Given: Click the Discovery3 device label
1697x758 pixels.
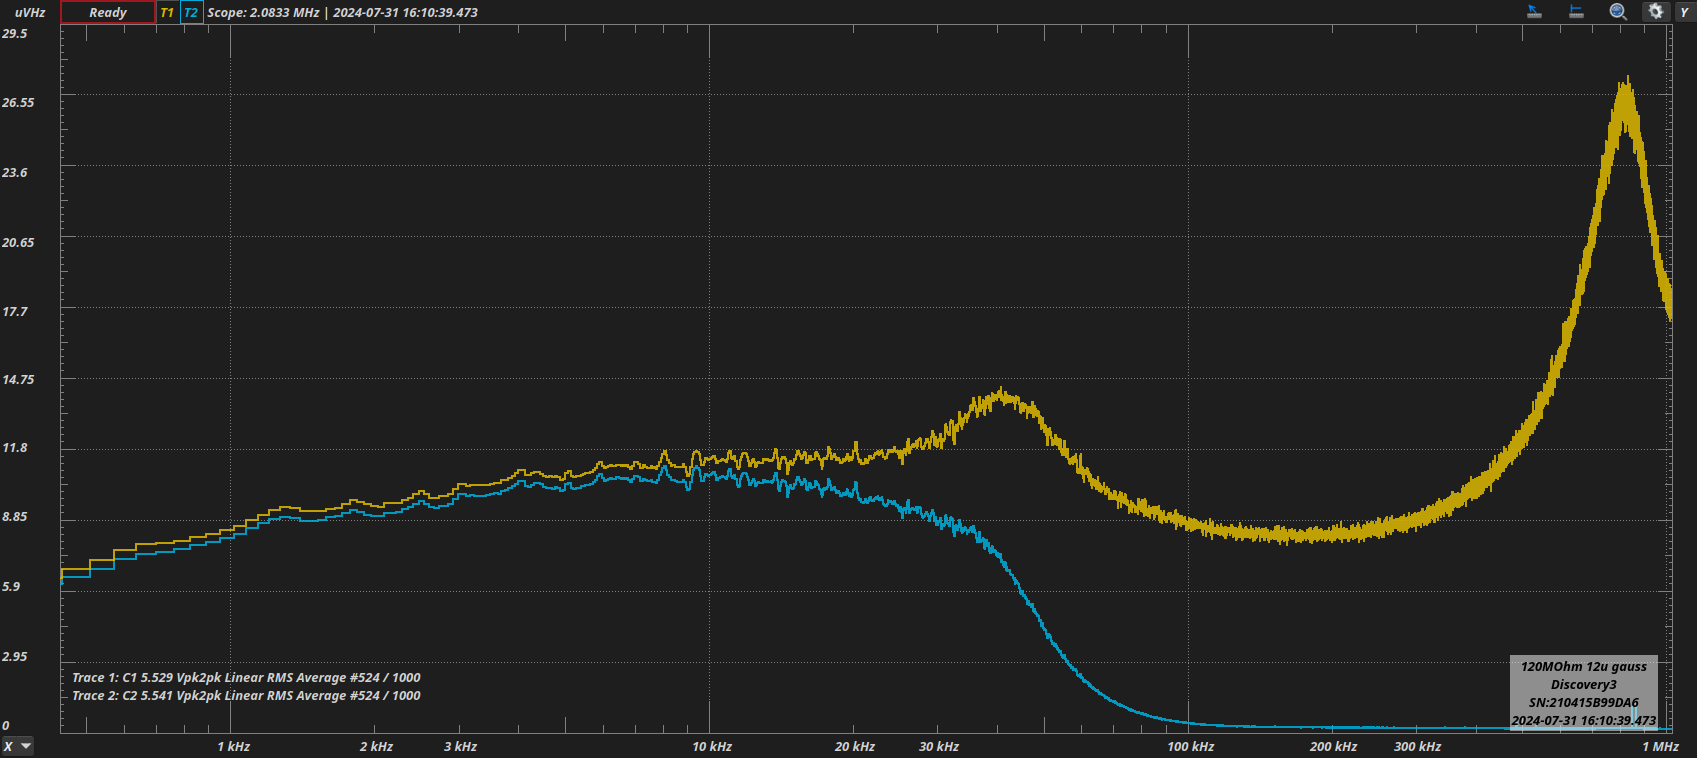Looking at the screenshot, I should [x=1584, y=684].
